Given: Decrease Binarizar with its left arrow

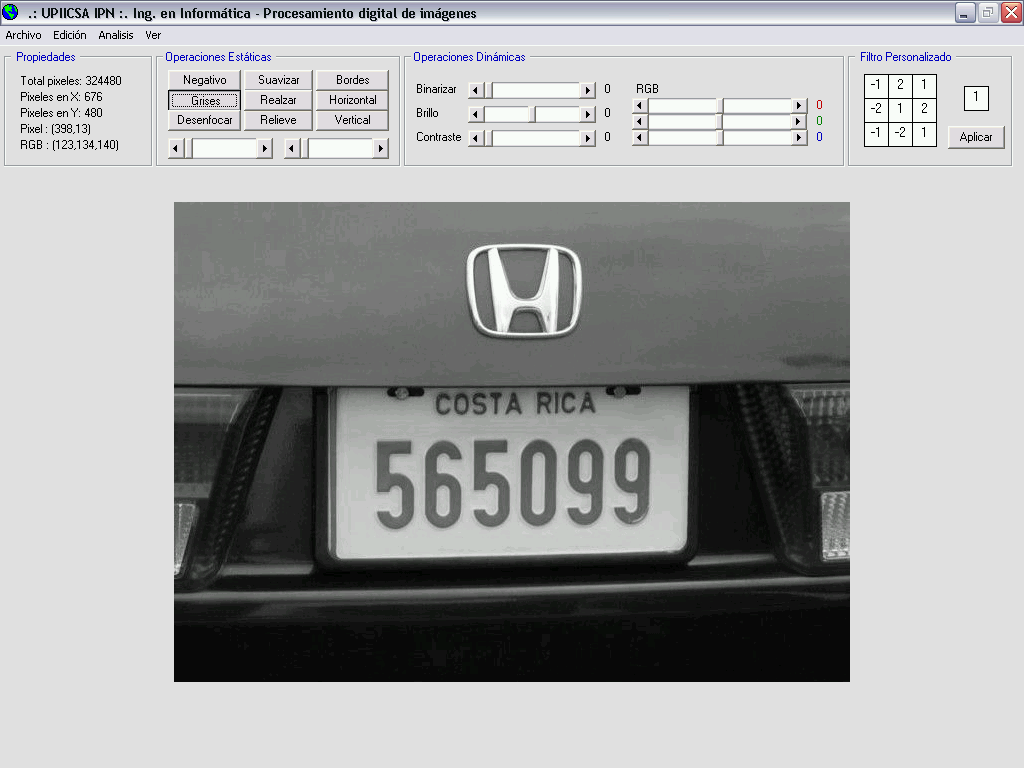Looking at the screenshot, I should (x=475, y=90).
